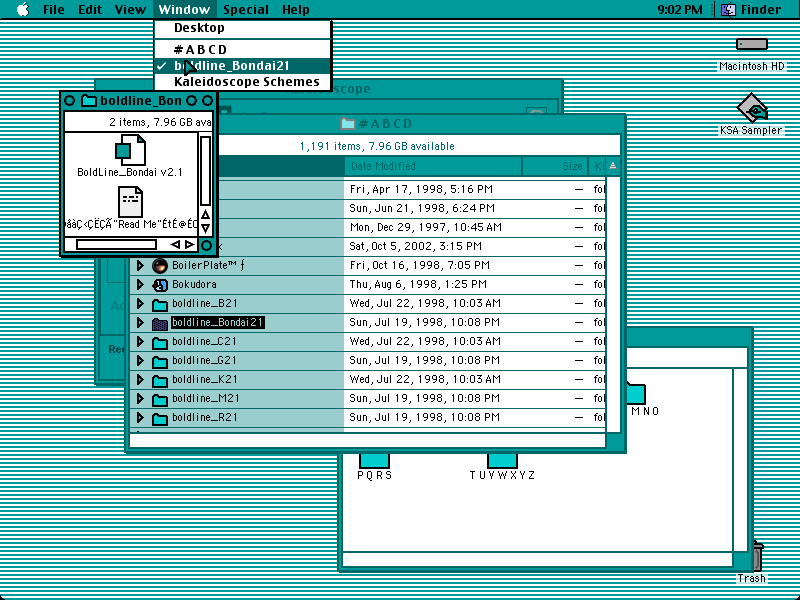Click the BoilerPlate™ ƒ name
The height and width of the screenshot is (600, 800).
coord(208,265)
